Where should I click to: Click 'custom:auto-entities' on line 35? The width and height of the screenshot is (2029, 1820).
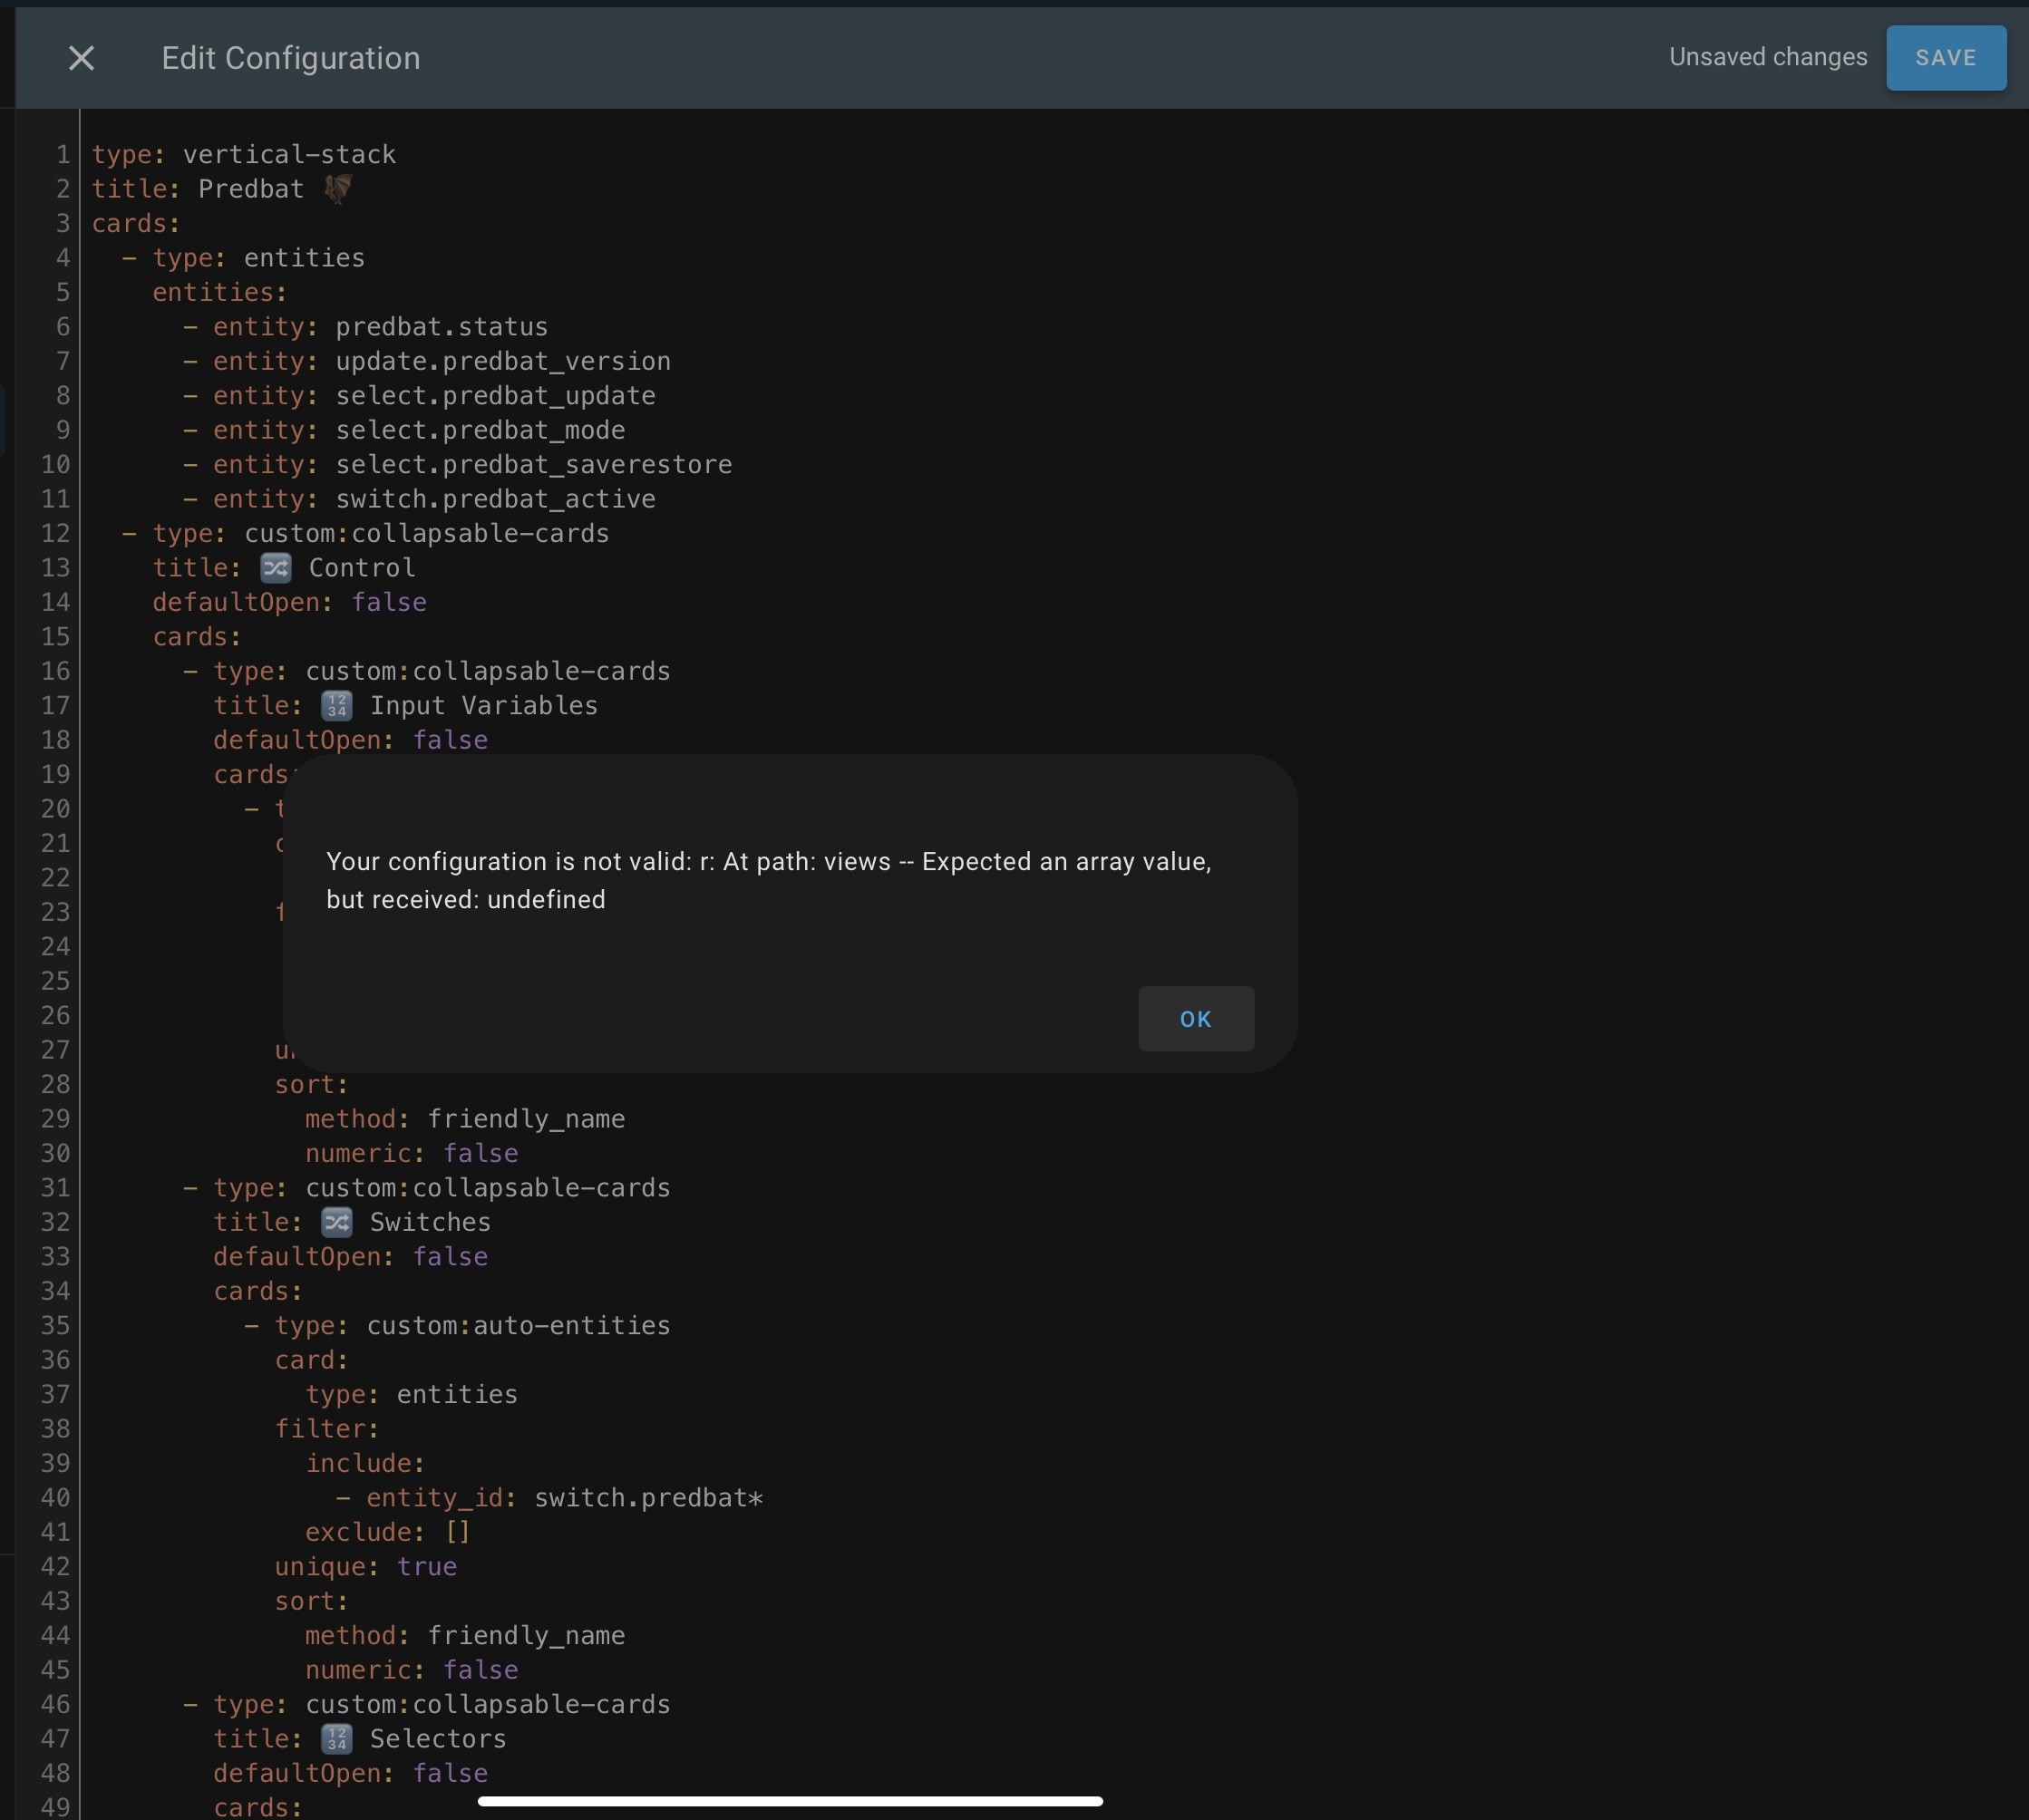point(518,1326)
